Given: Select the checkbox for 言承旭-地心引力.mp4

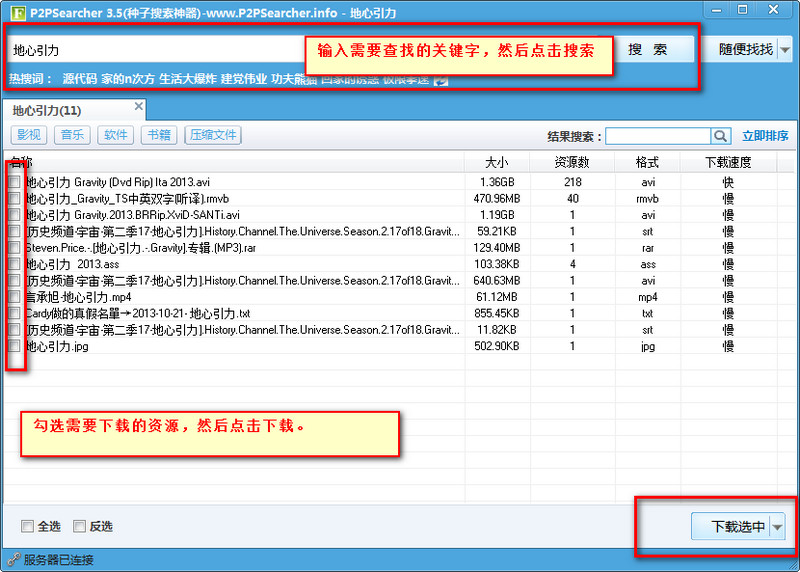Looking at the screenshot, I should (x=14, y=296).
